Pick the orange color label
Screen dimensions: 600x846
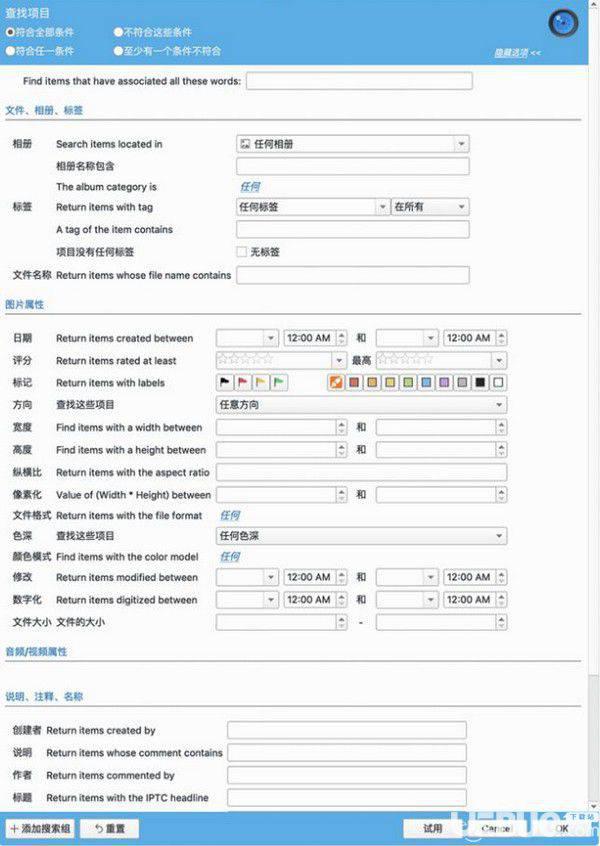tap(372, 383)
